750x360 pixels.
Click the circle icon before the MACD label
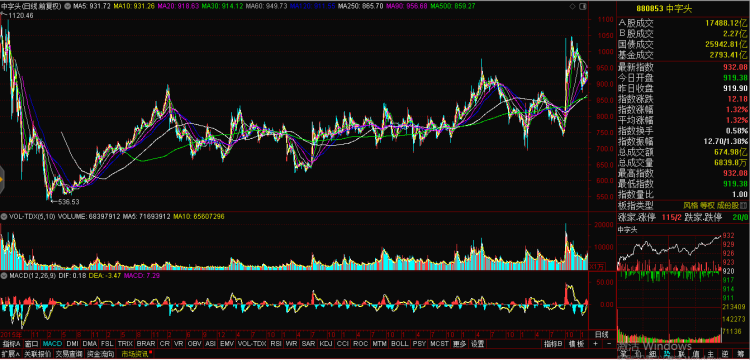point(3,276)
